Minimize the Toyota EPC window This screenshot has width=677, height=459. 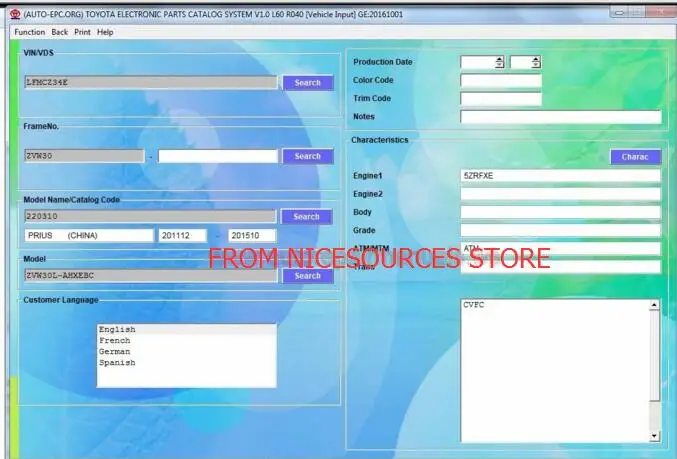619,13
